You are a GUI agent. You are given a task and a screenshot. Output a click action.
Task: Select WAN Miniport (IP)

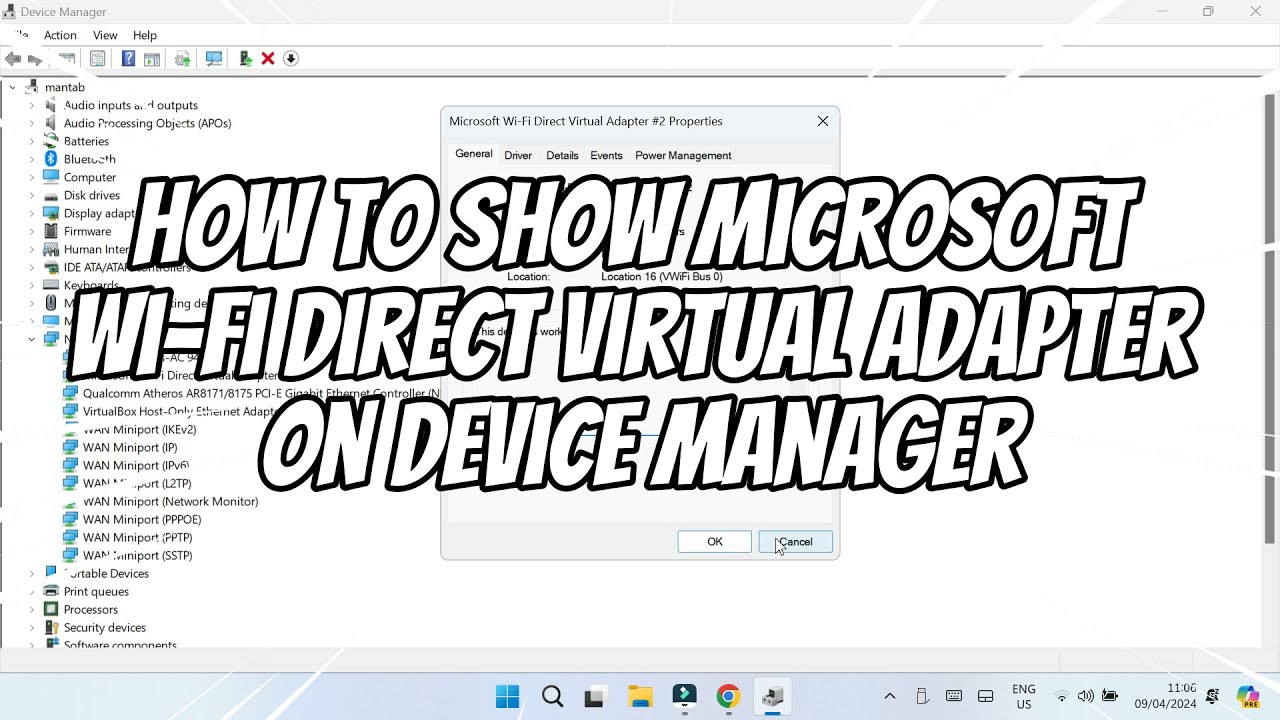(130, 447)
